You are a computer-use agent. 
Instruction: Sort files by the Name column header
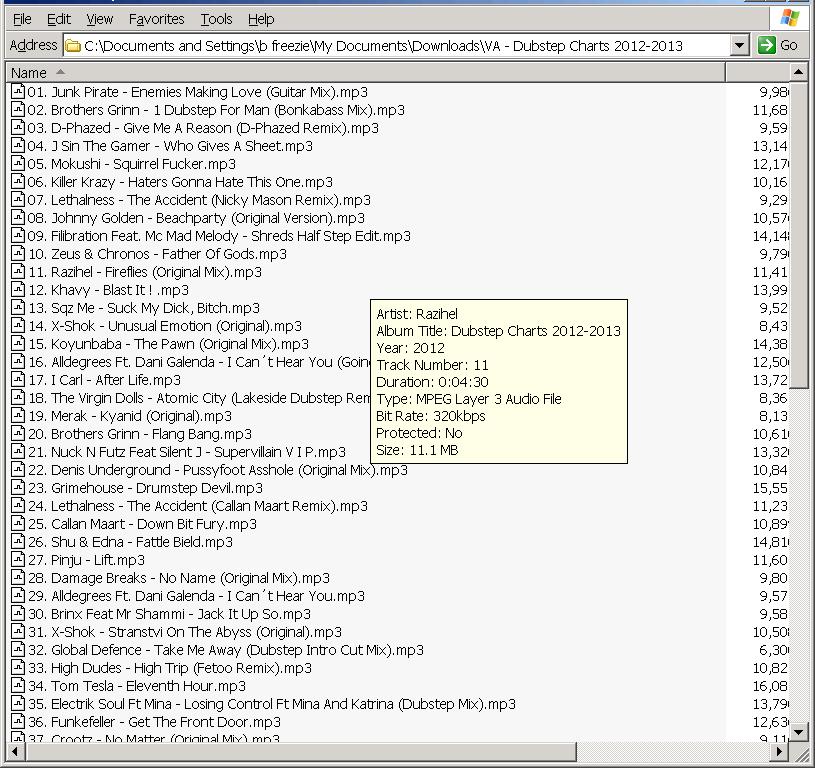(29, 72)
